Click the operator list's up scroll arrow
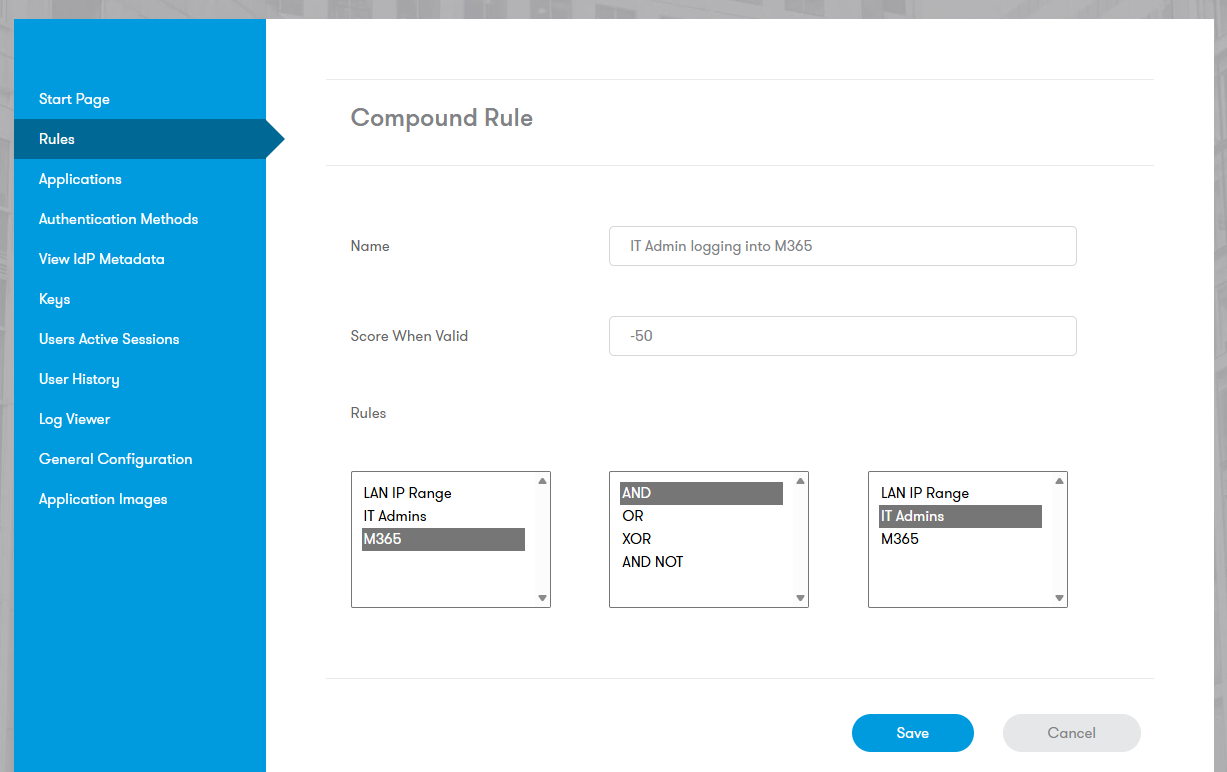The width and height of the screenshot is (1227, 772). pos(800,481)
